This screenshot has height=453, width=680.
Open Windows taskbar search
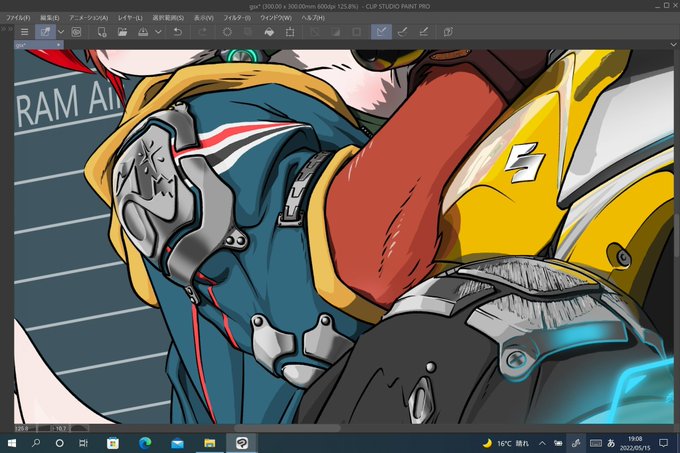(x=36, y=443)
